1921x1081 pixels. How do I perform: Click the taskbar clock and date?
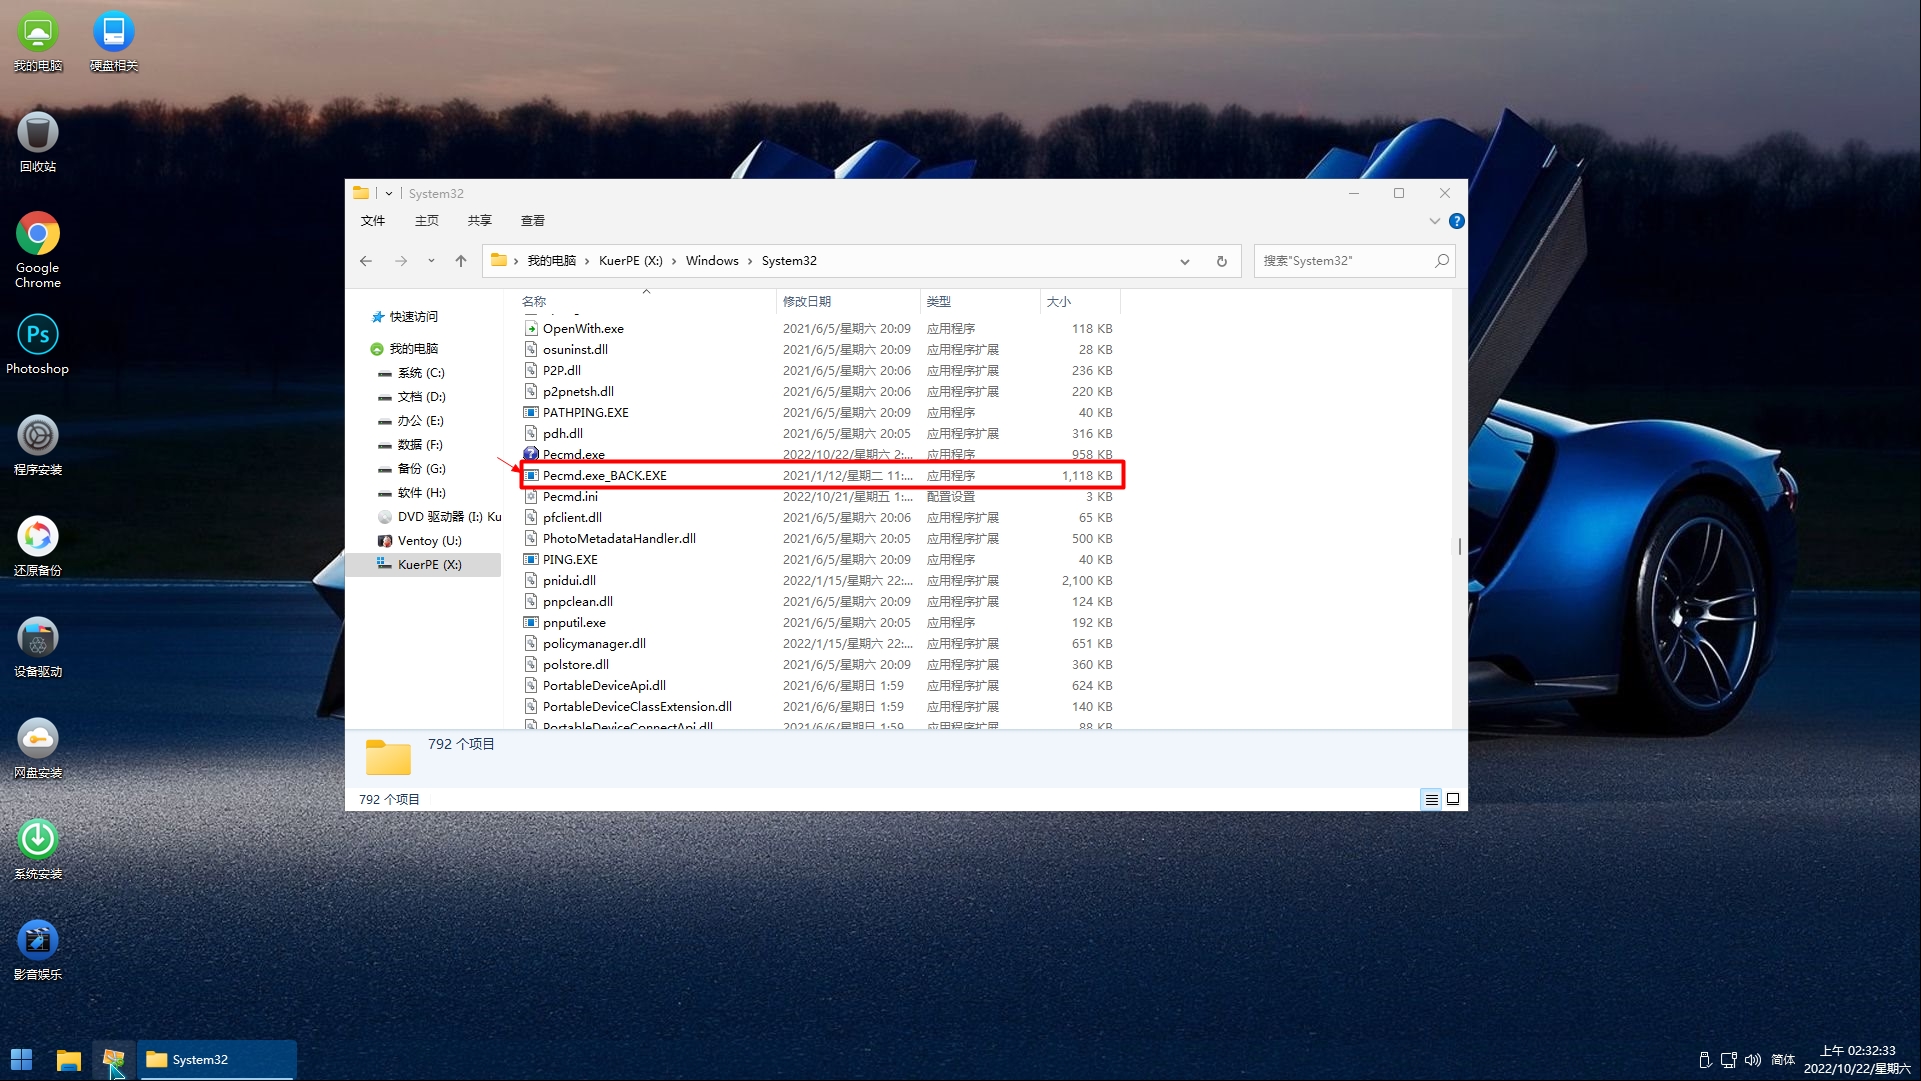(x=1857, y=1059)
